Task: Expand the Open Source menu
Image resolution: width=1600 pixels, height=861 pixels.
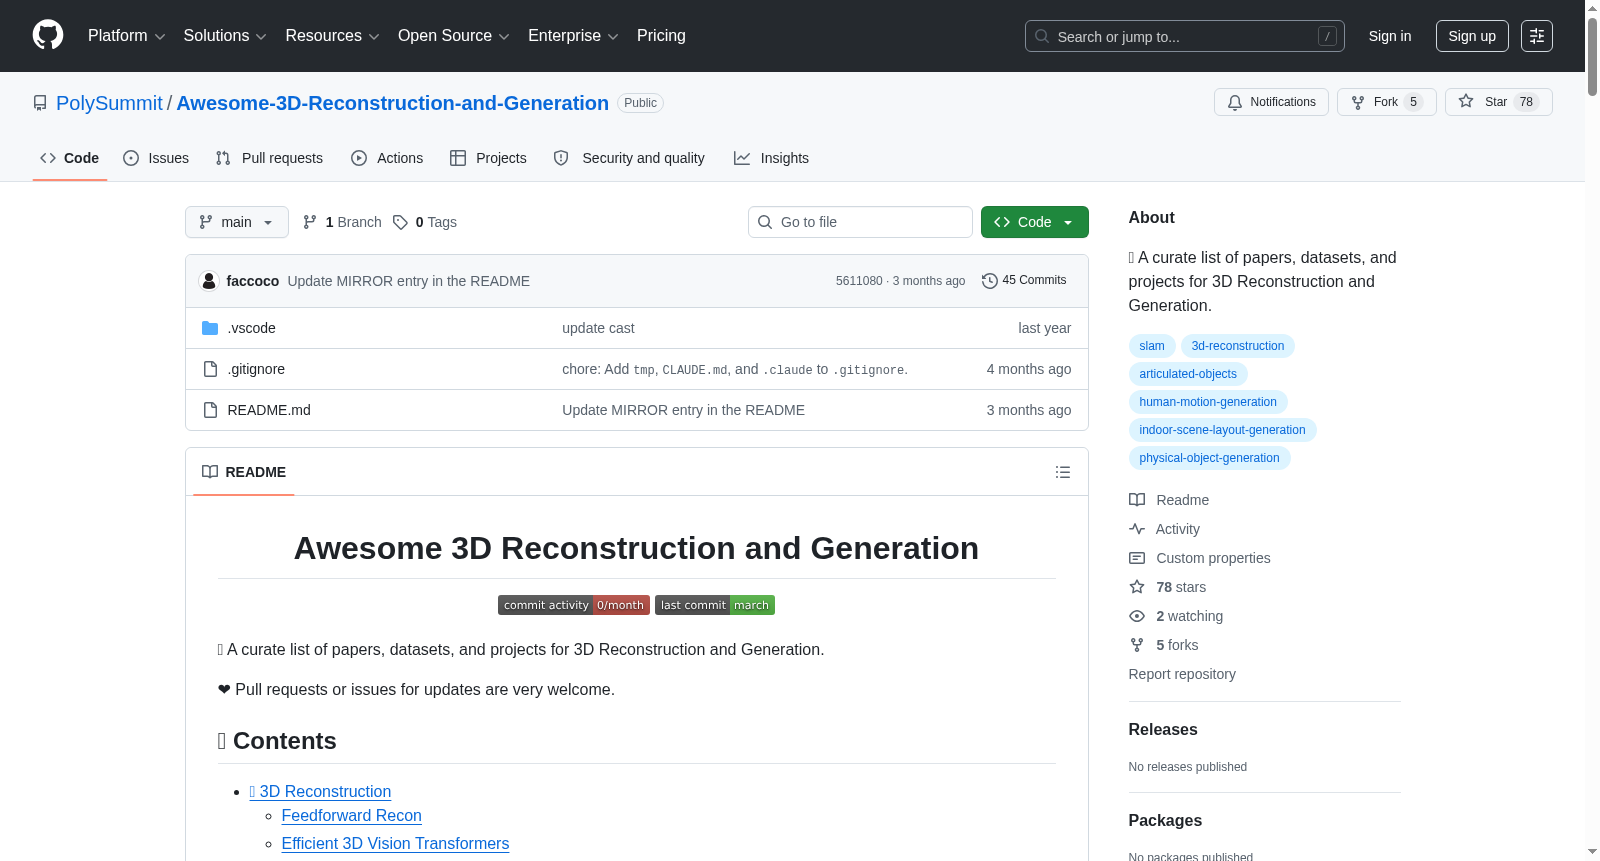Action: click(x=454, y=36)
